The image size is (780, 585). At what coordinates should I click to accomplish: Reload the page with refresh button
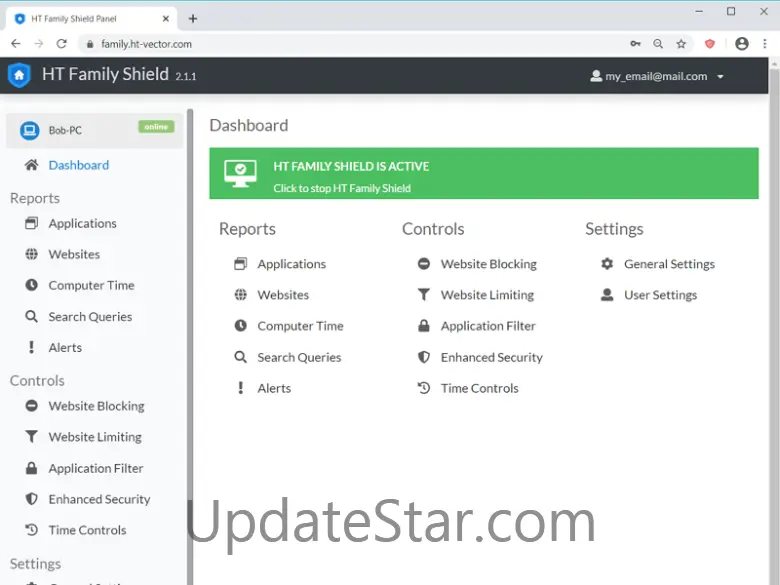62,44
